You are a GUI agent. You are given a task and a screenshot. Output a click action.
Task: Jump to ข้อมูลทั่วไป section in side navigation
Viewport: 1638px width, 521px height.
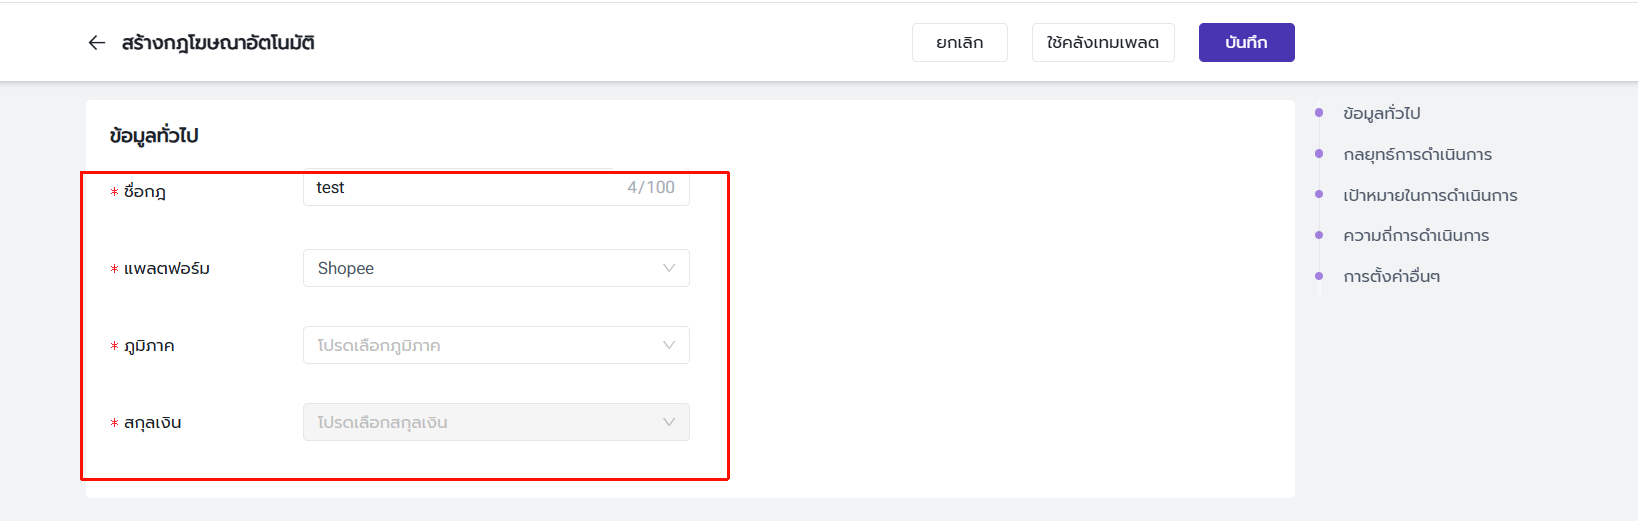point(1381,114)
